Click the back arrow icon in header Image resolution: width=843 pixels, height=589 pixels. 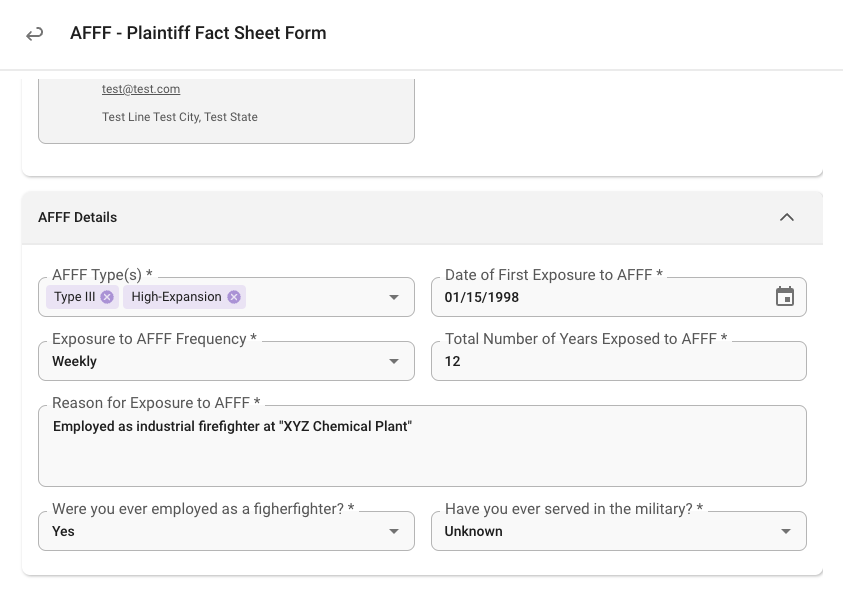click(34, 34)
